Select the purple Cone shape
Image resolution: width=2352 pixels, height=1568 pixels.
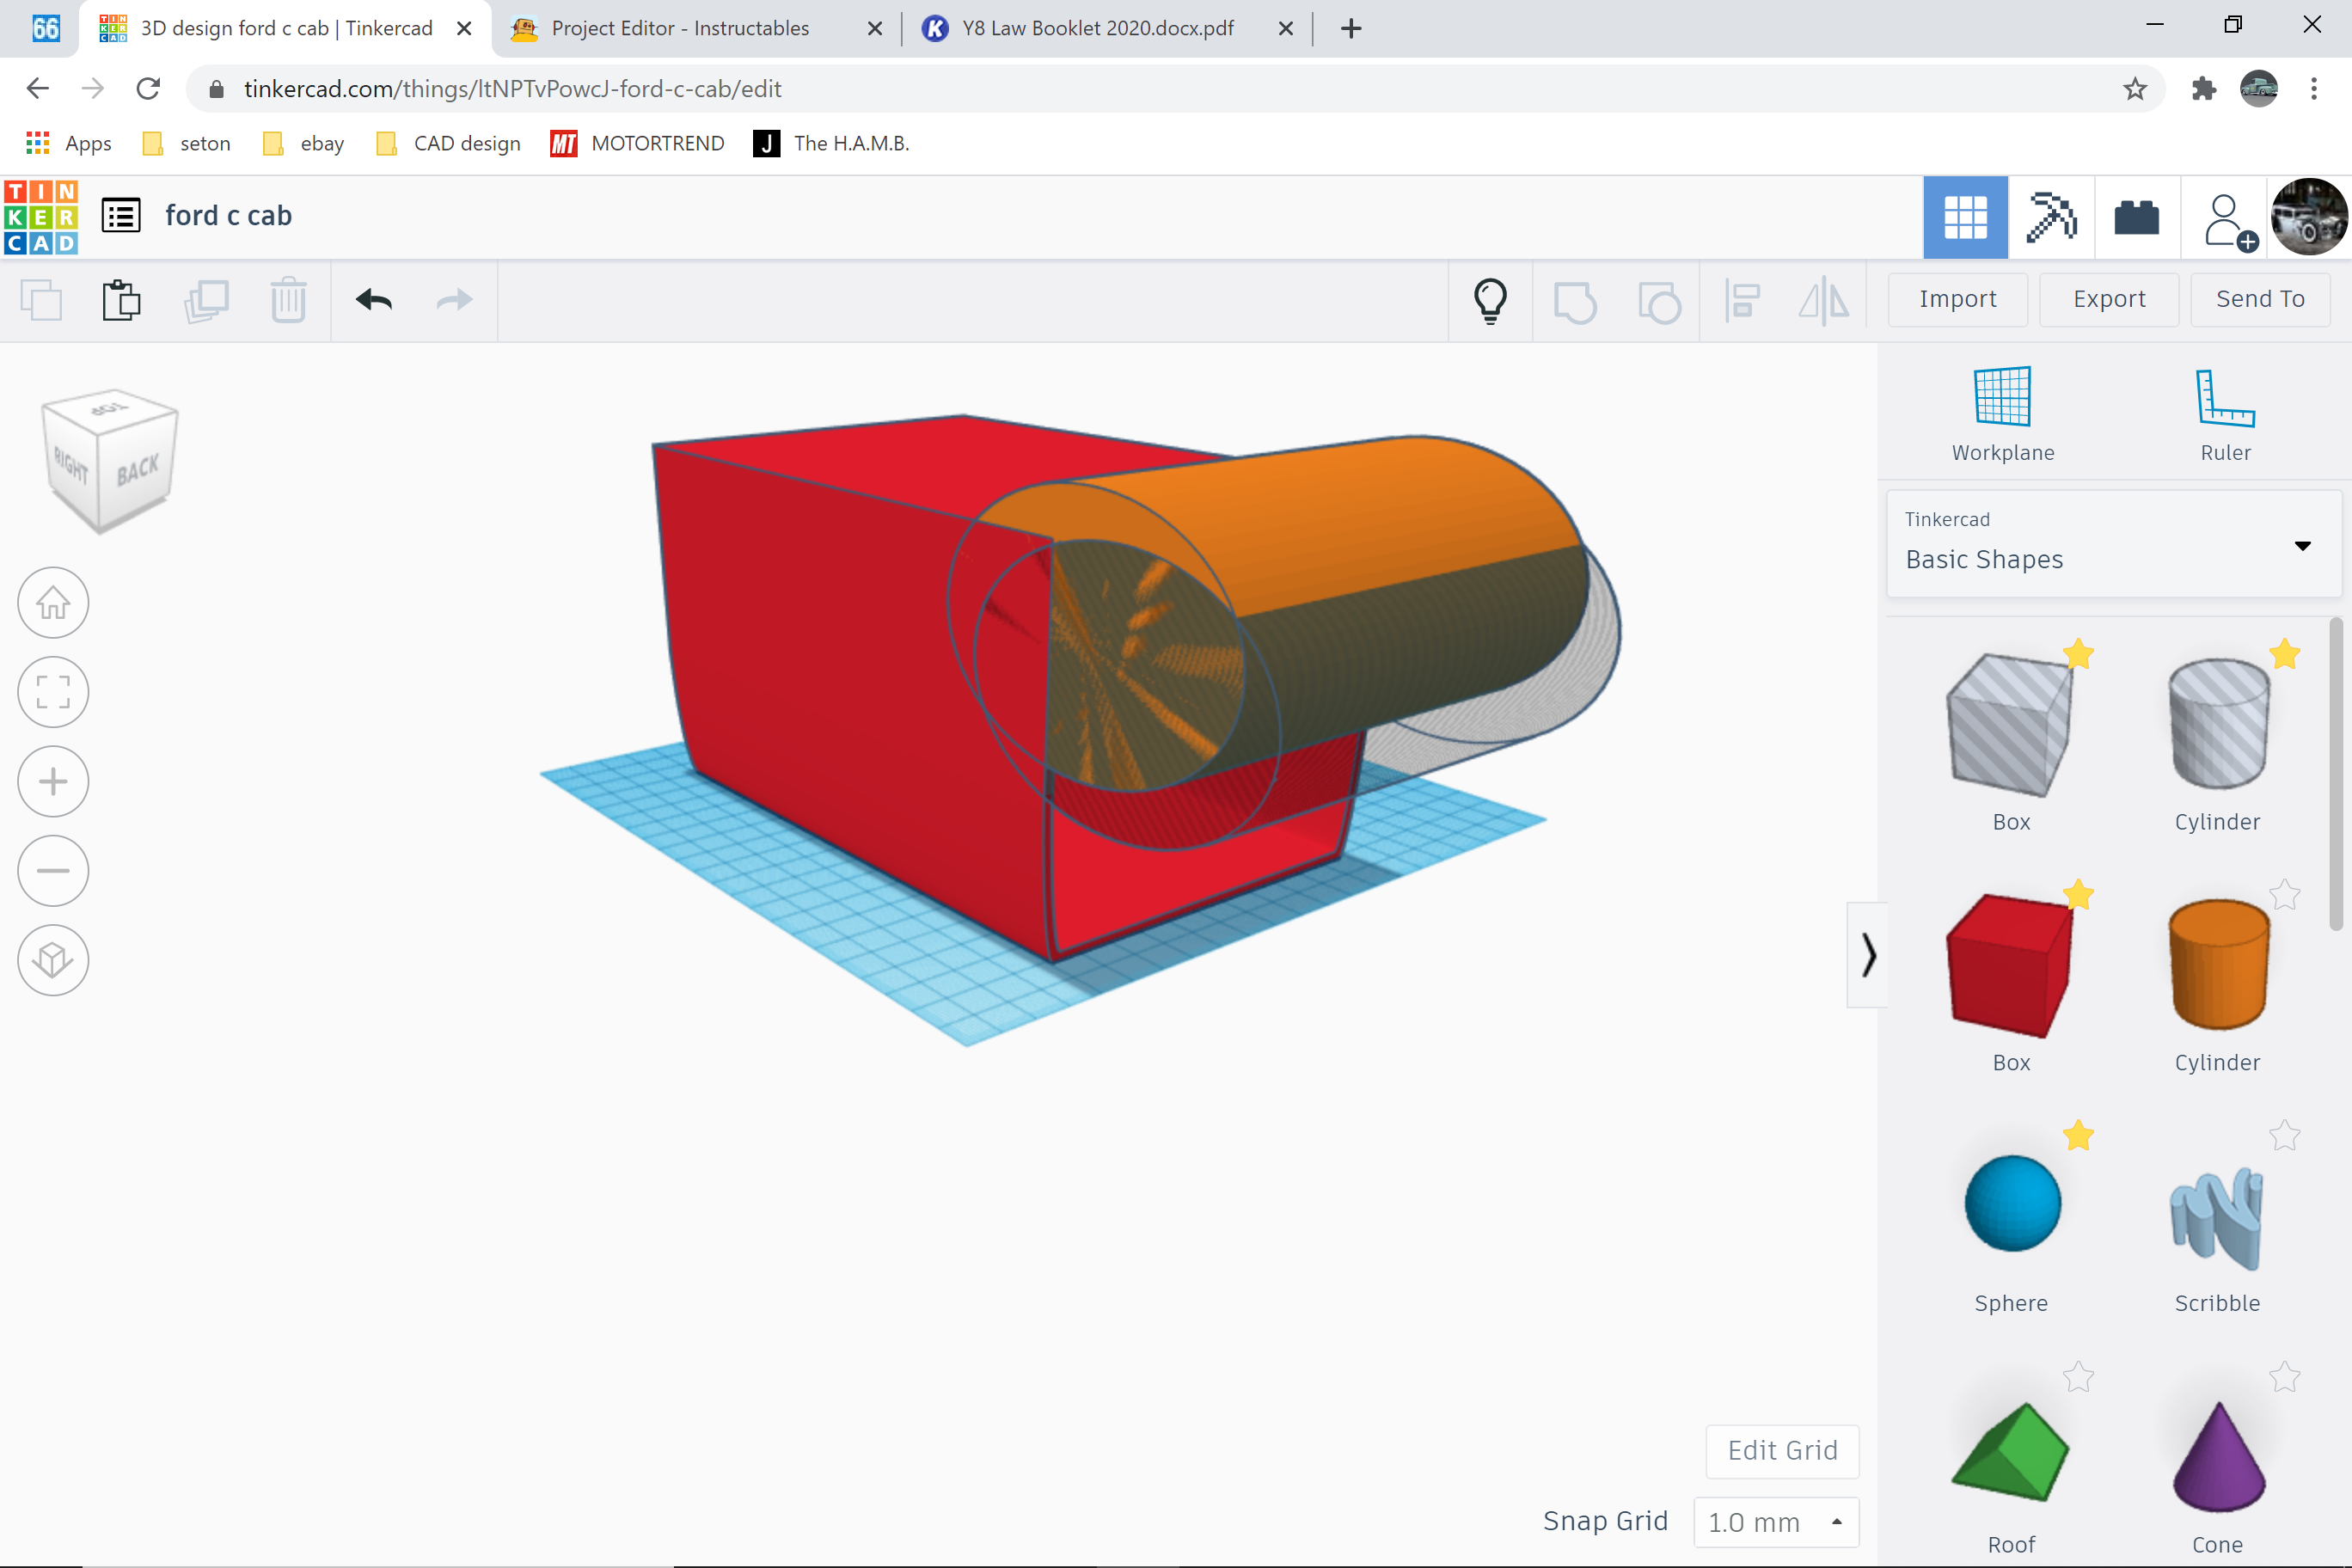(x=2218, y=1455)
